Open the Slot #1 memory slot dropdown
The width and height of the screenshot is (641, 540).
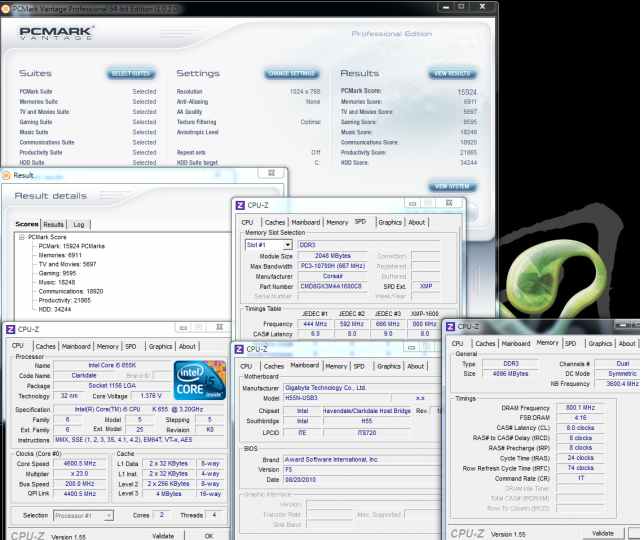tap(288, 245)
